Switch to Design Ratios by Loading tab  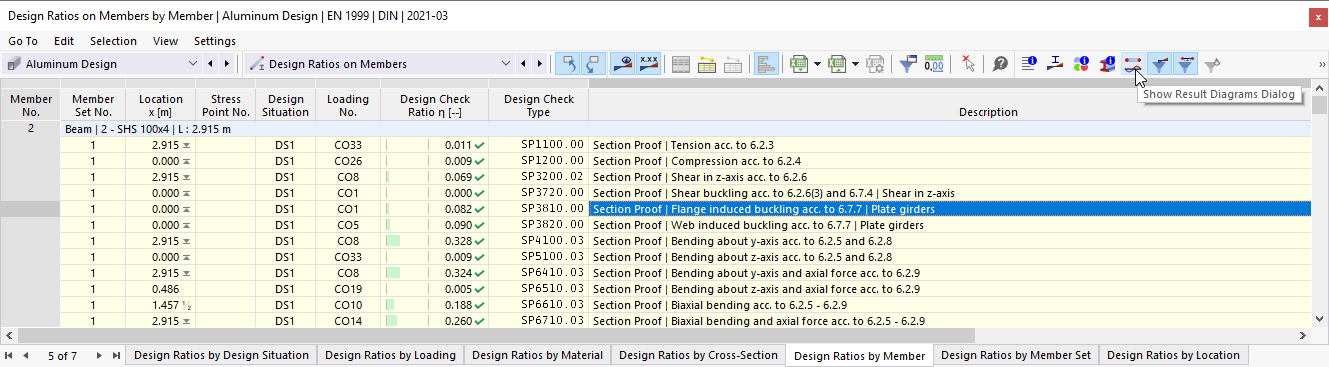[390, 355]
